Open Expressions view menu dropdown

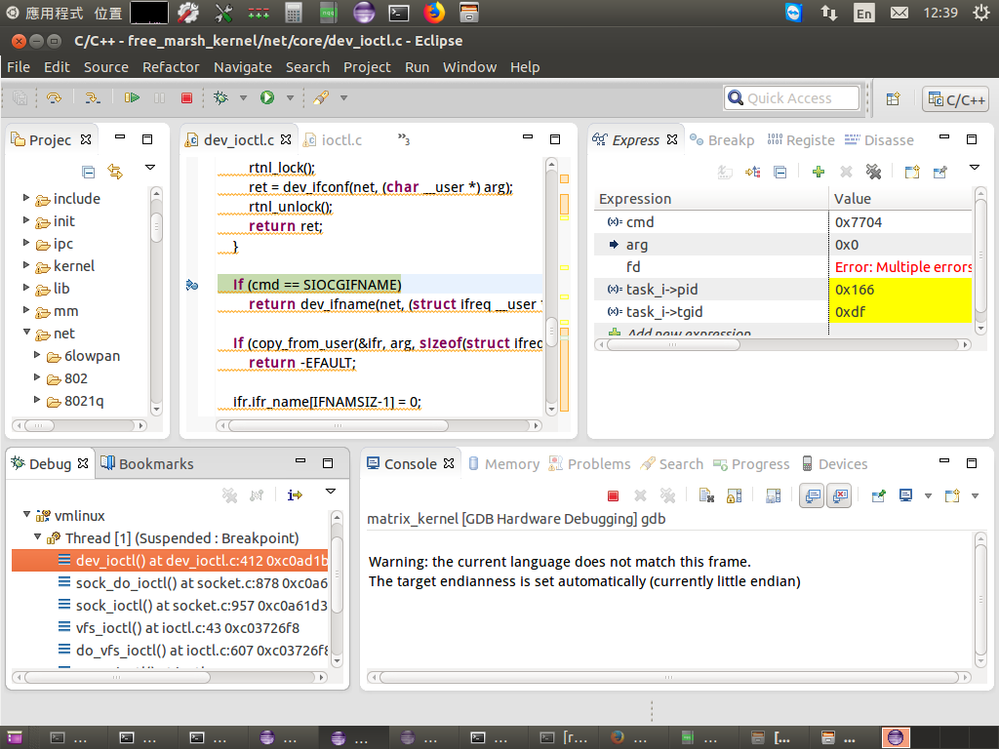click(974, 168)
